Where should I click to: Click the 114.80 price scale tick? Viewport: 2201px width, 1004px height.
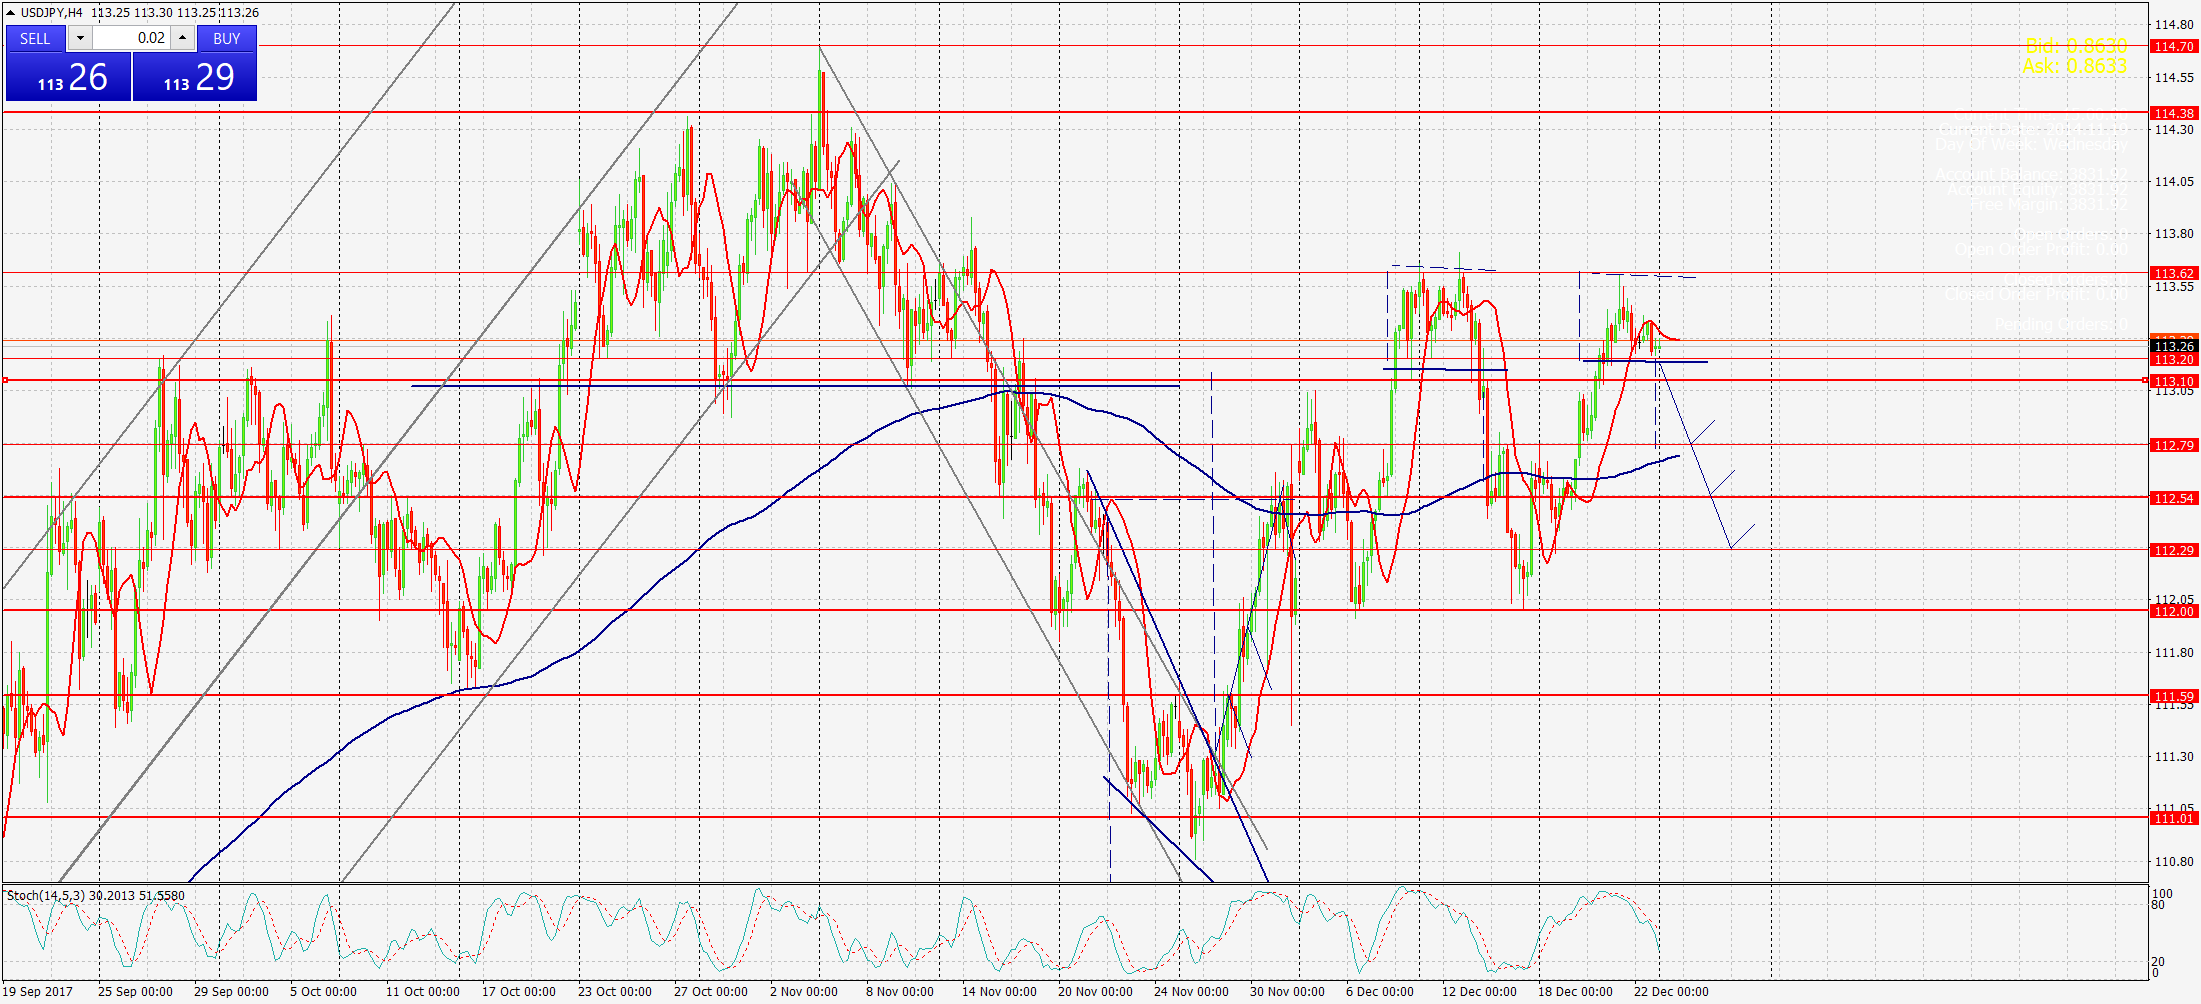point(2174,25)
